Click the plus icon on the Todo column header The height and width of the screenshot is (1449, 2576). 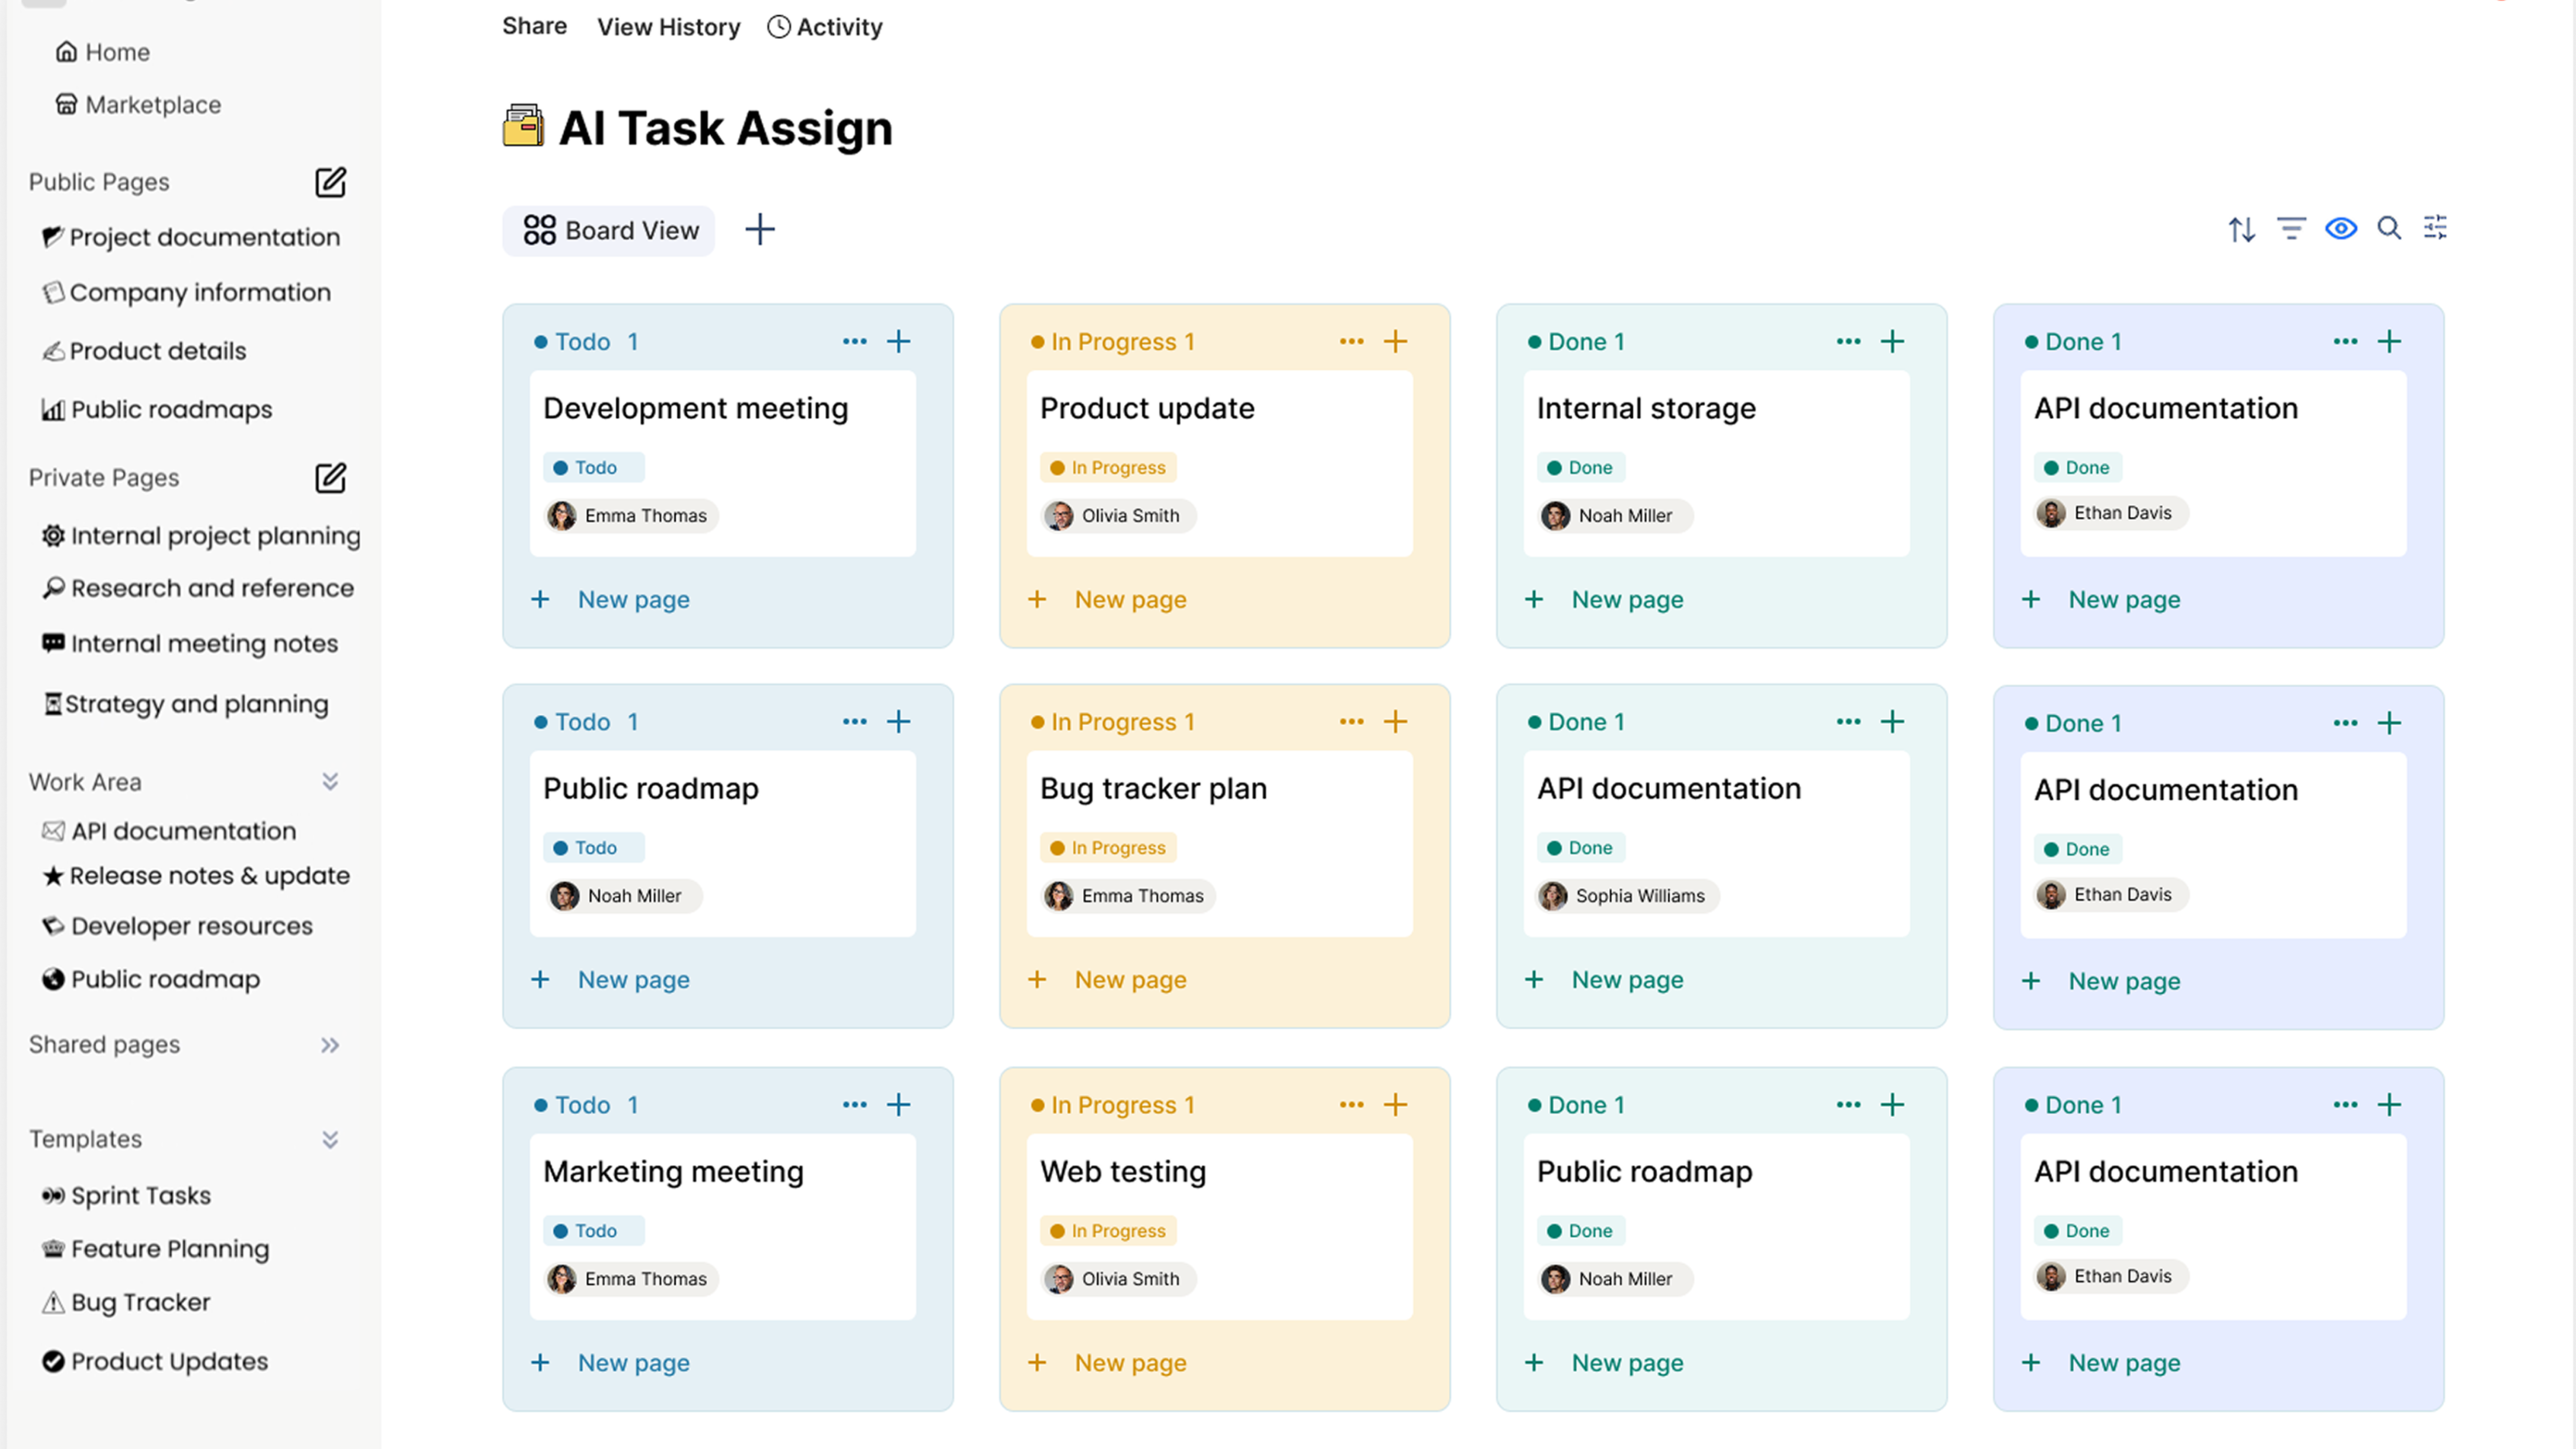pyautogui.click(x=898, y=341)
